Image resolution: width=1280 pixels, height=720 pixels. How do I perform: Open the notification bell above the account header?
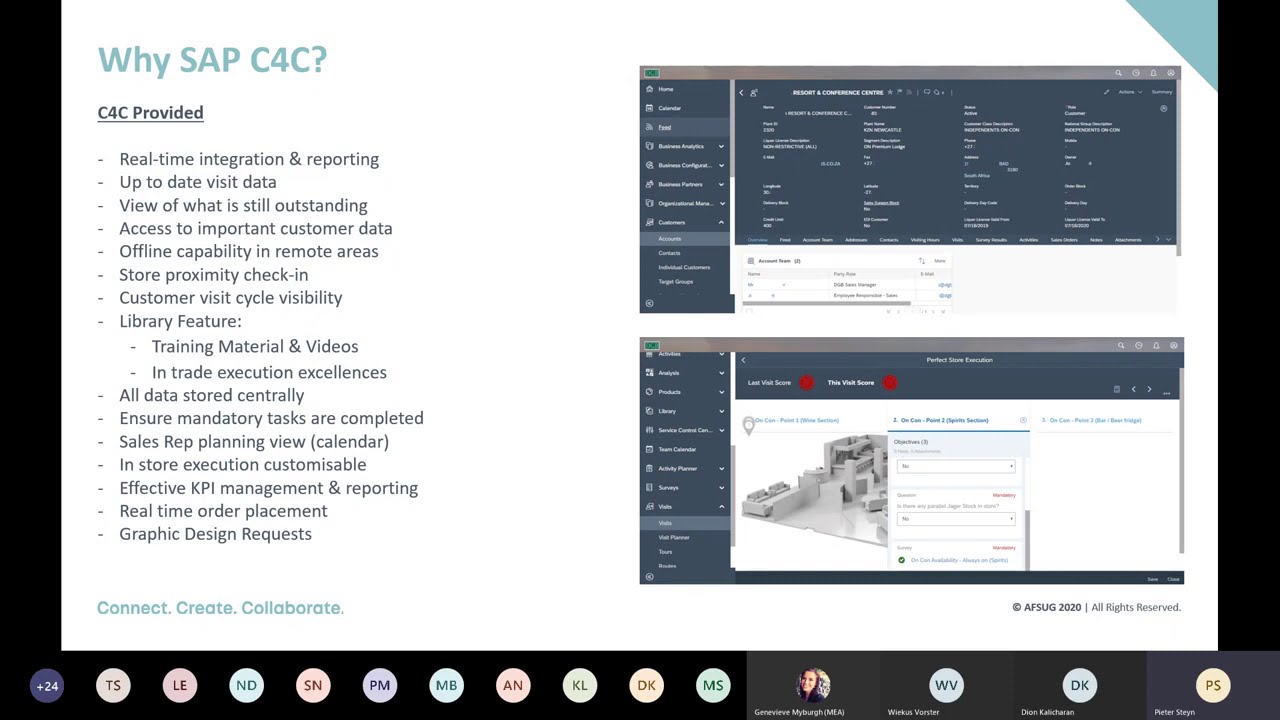tap(1153, 73)
